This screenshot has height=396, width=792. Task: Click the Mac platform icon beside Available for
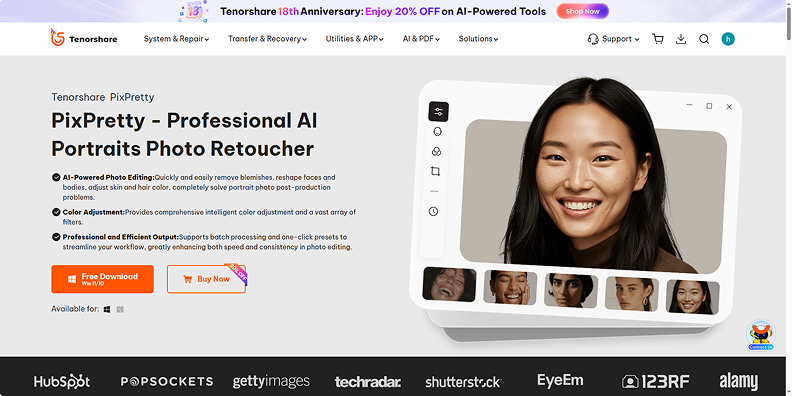pos(120,309)
